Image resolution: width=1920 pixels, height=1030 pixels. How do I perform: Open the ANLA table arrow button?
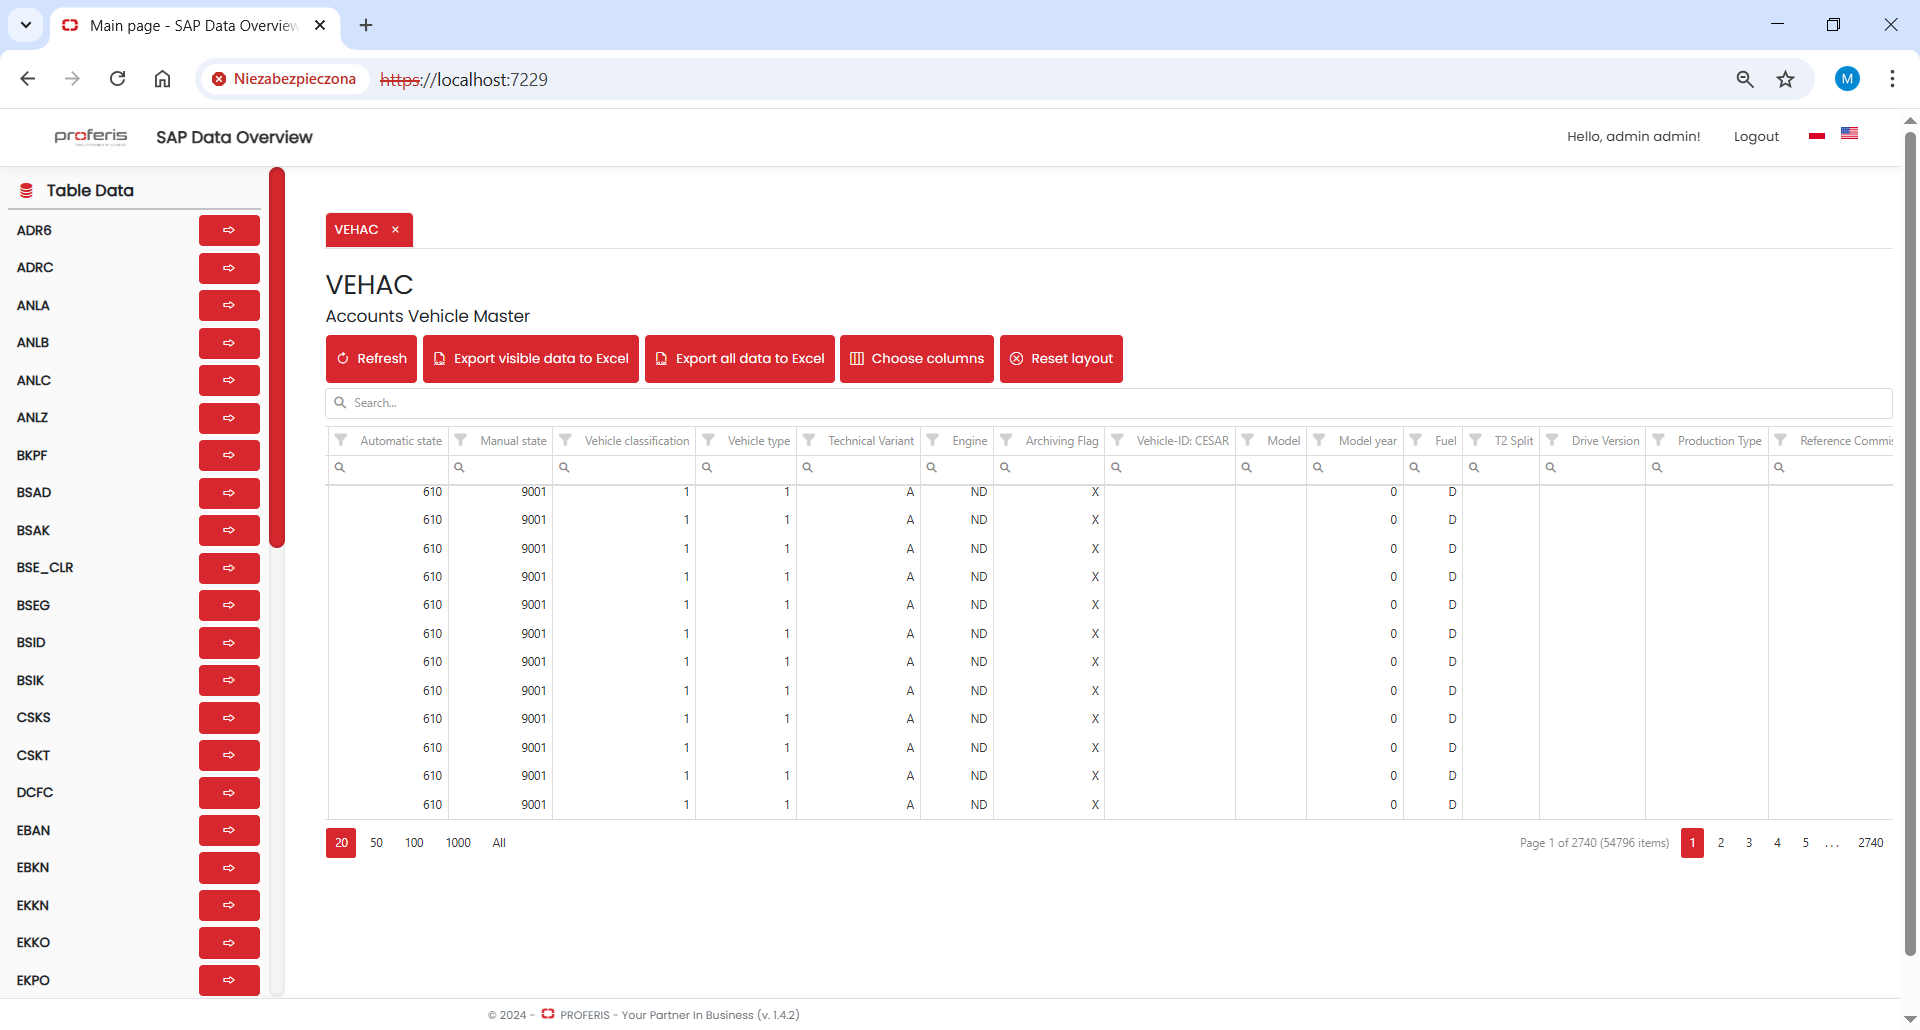pos(229,305)
